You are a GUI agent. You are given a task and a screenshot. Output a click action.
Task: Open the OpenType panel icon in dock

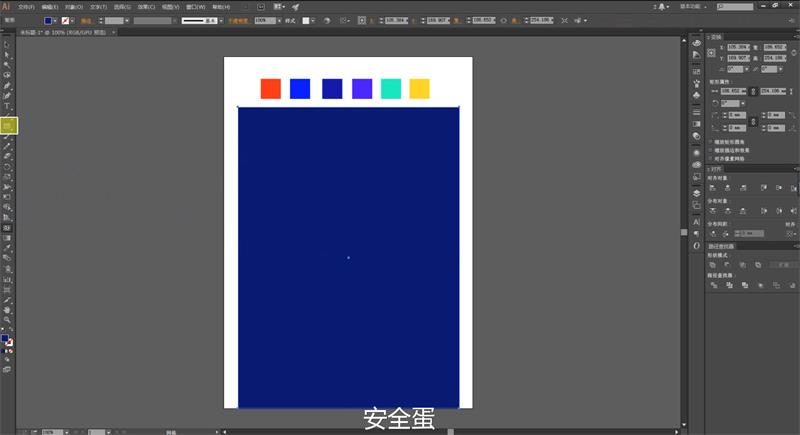point(696,246)
